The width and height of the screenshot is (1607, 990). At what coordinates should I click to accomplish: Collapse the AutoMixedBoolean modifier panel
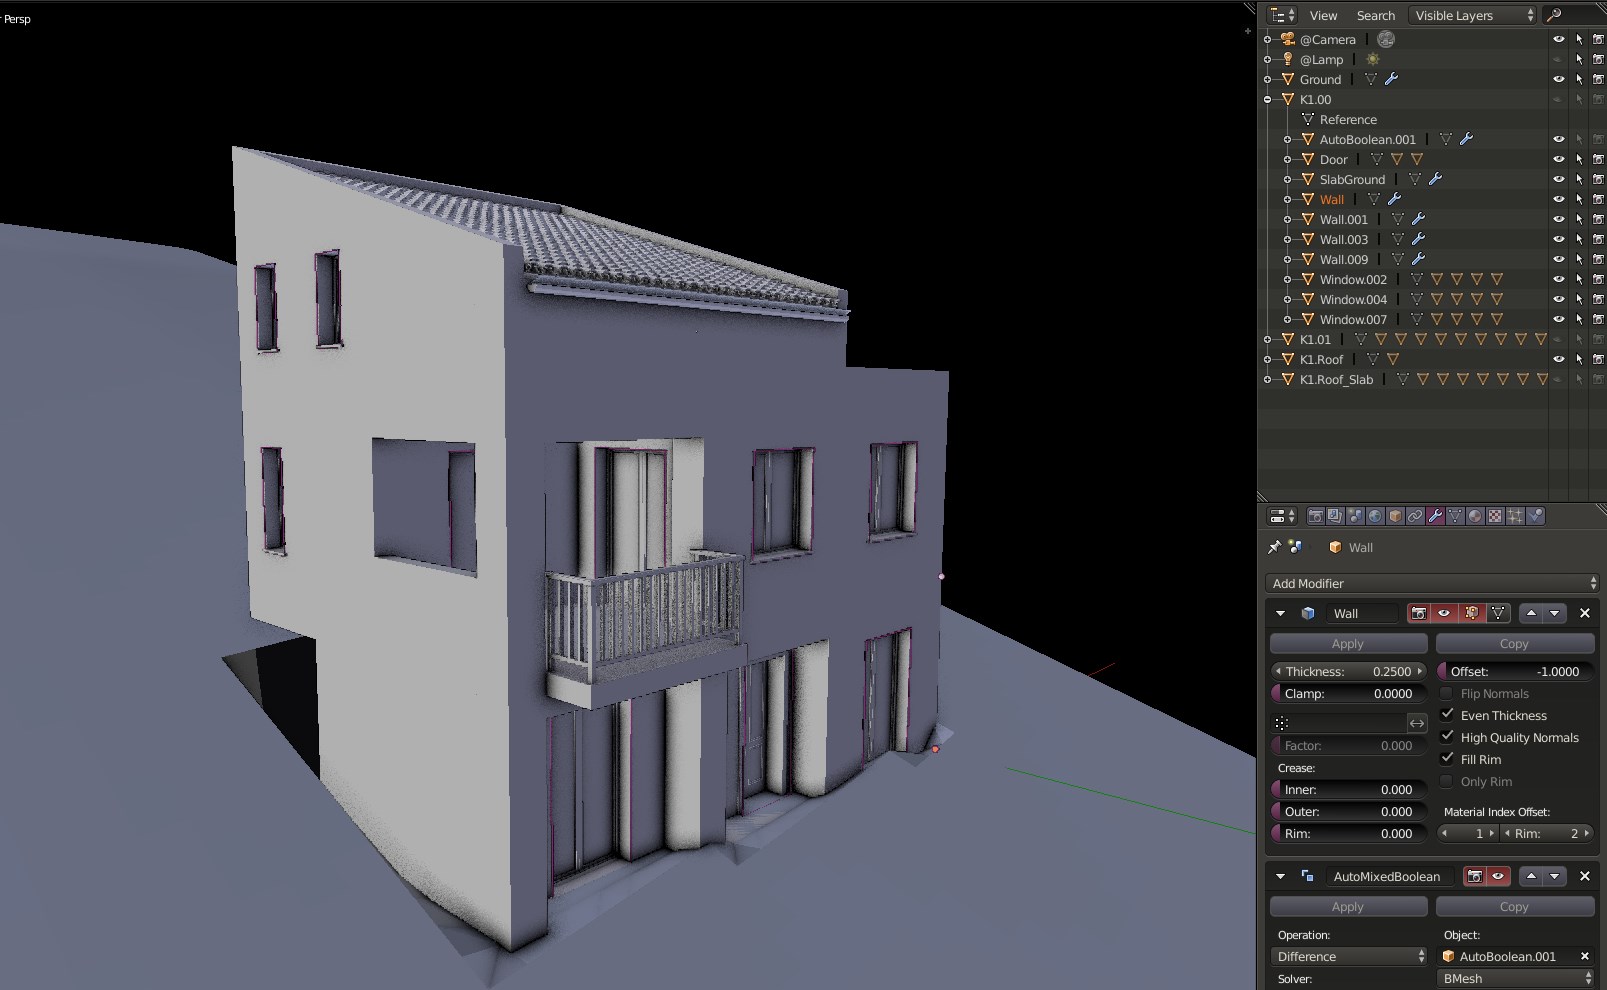pyautogui.click(x=1280, y=876)
